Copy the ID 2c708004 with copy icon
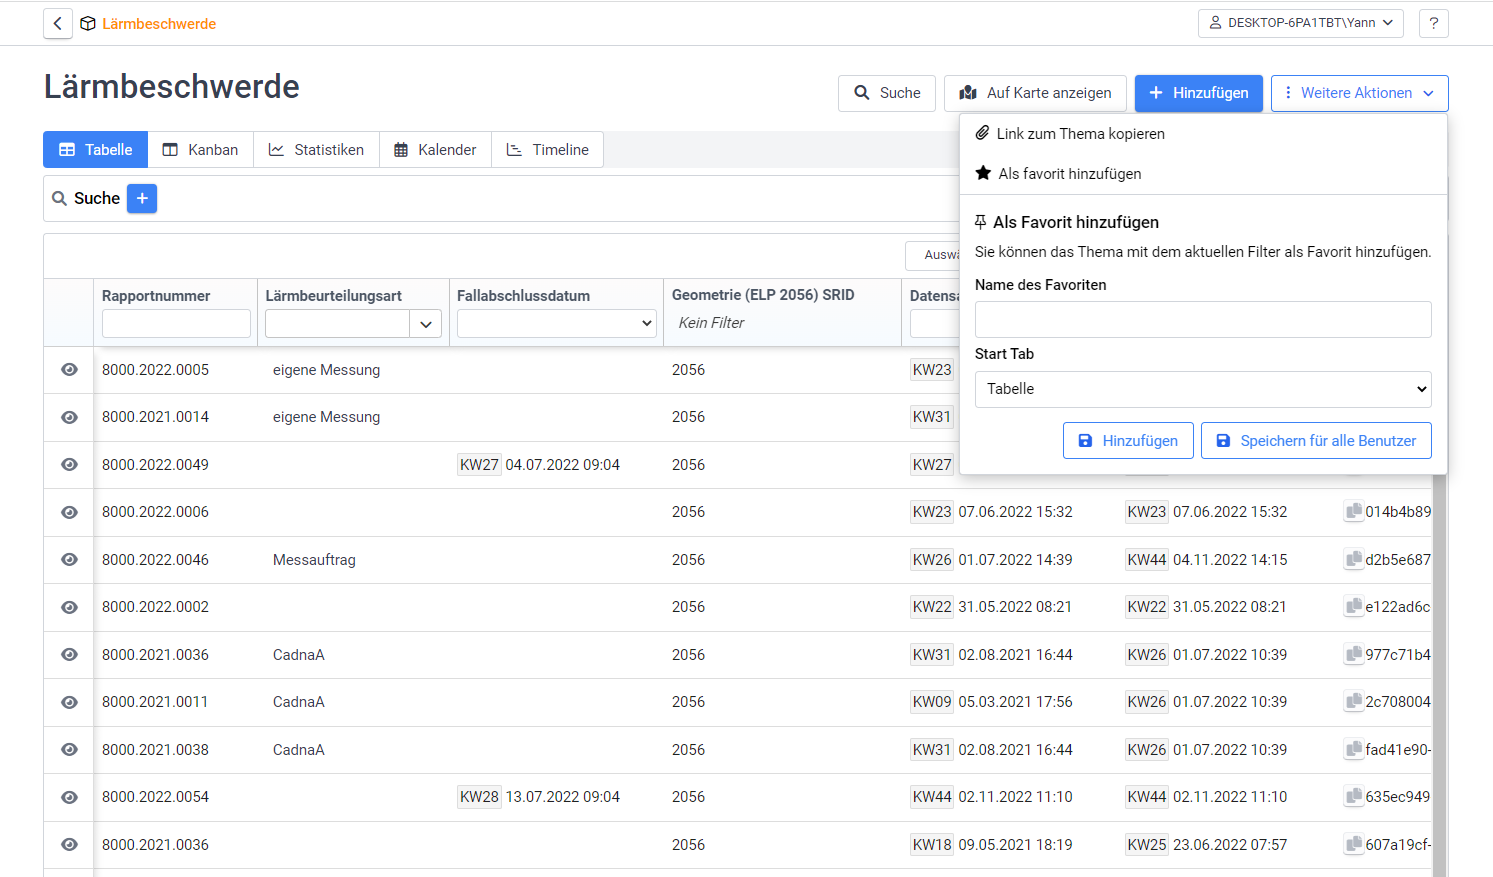 pyautogui.click(x=1353, y=702)
